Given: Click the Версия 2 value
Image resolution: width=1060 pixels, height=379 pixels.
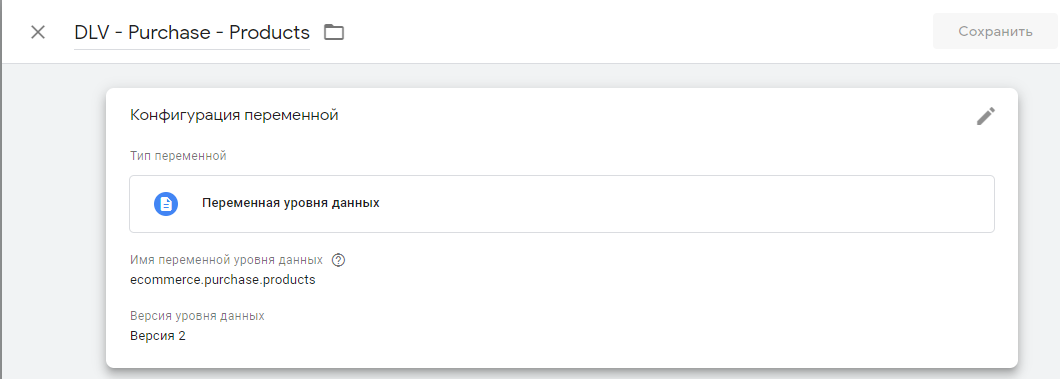Looking at the screenshot, I should 158,336.
